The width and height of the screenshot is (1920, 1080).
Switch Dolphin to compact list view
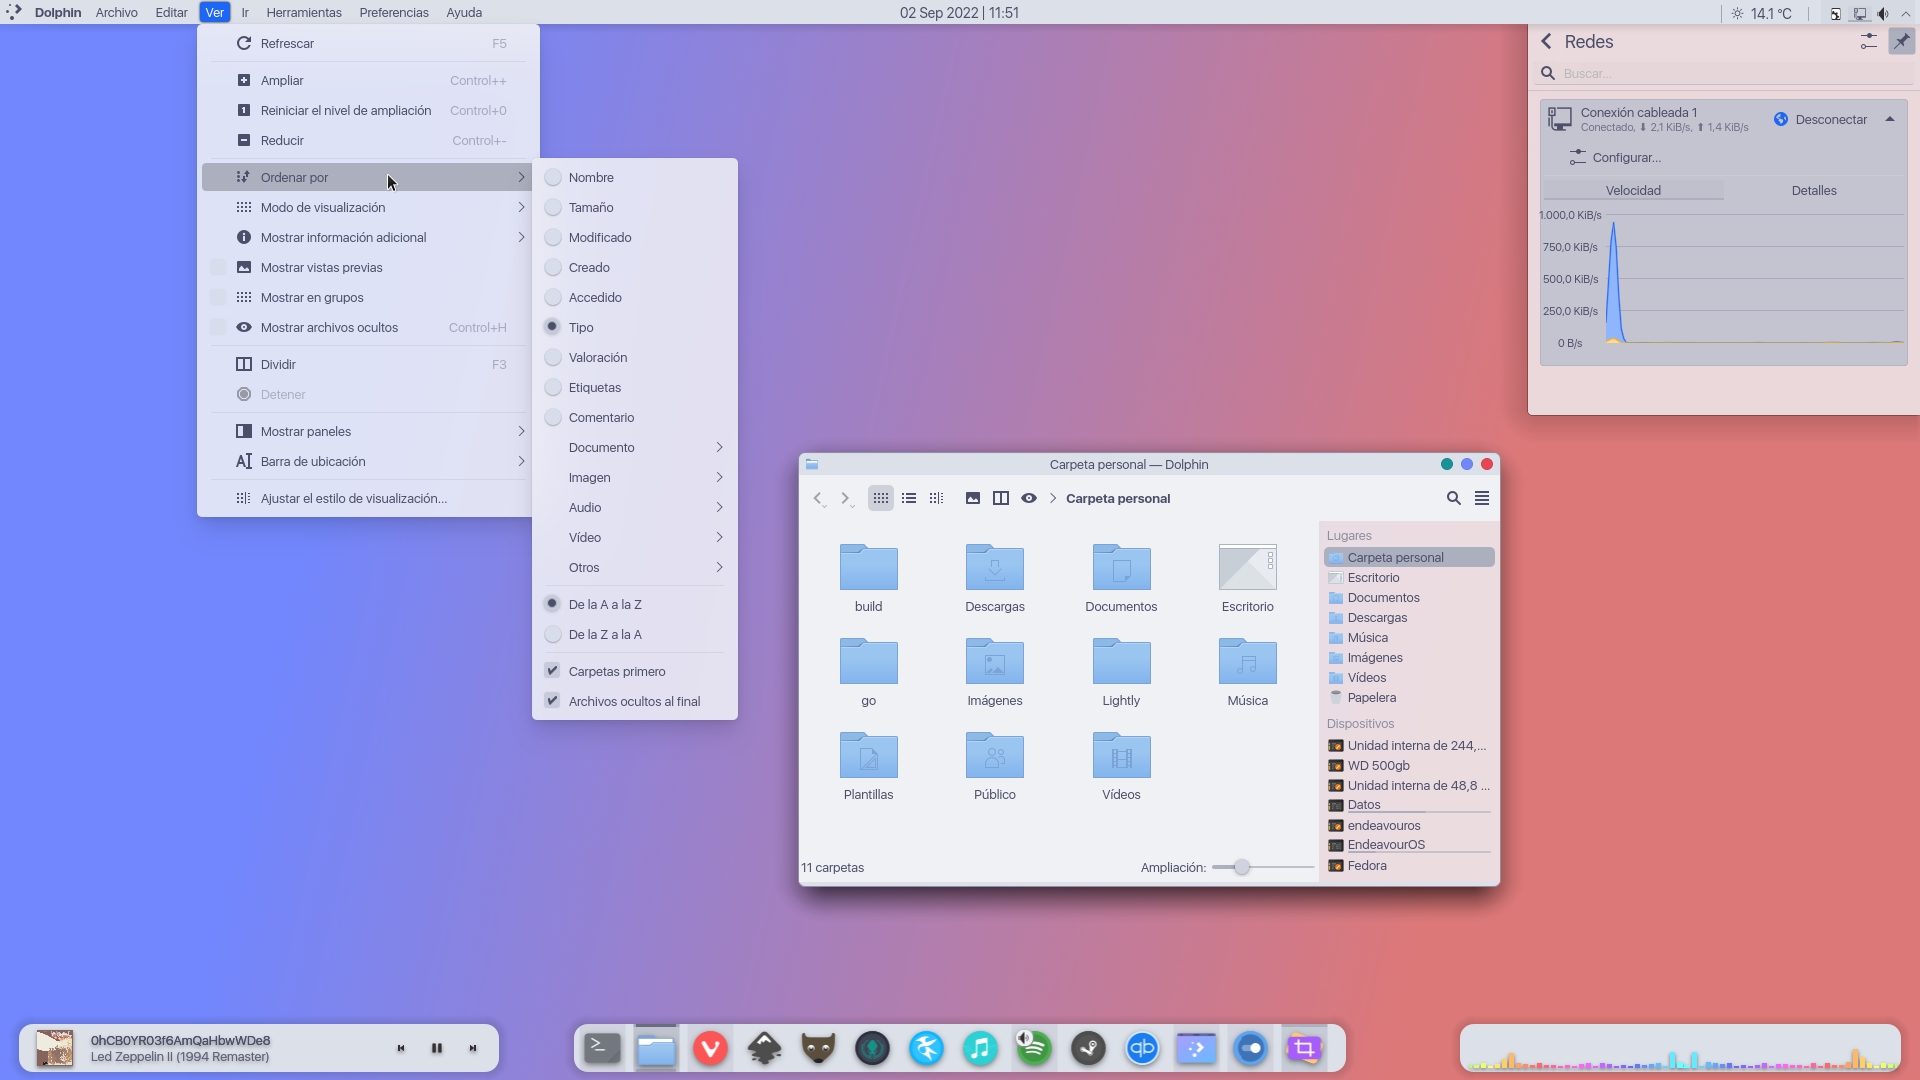coord(909,498)
